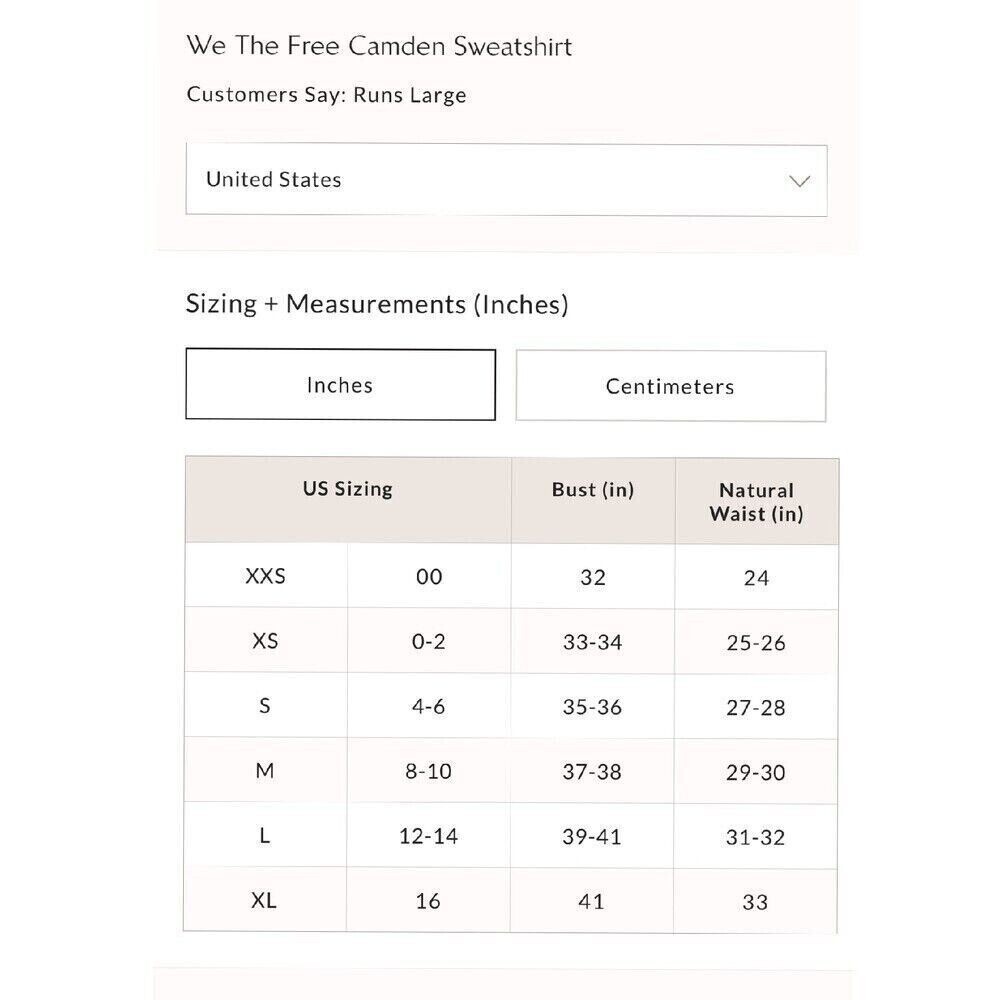The height and width of the screenshot is (1000, 1000).
Task: Click the 37-38 bust measurement cell
Action: [592, 772]
